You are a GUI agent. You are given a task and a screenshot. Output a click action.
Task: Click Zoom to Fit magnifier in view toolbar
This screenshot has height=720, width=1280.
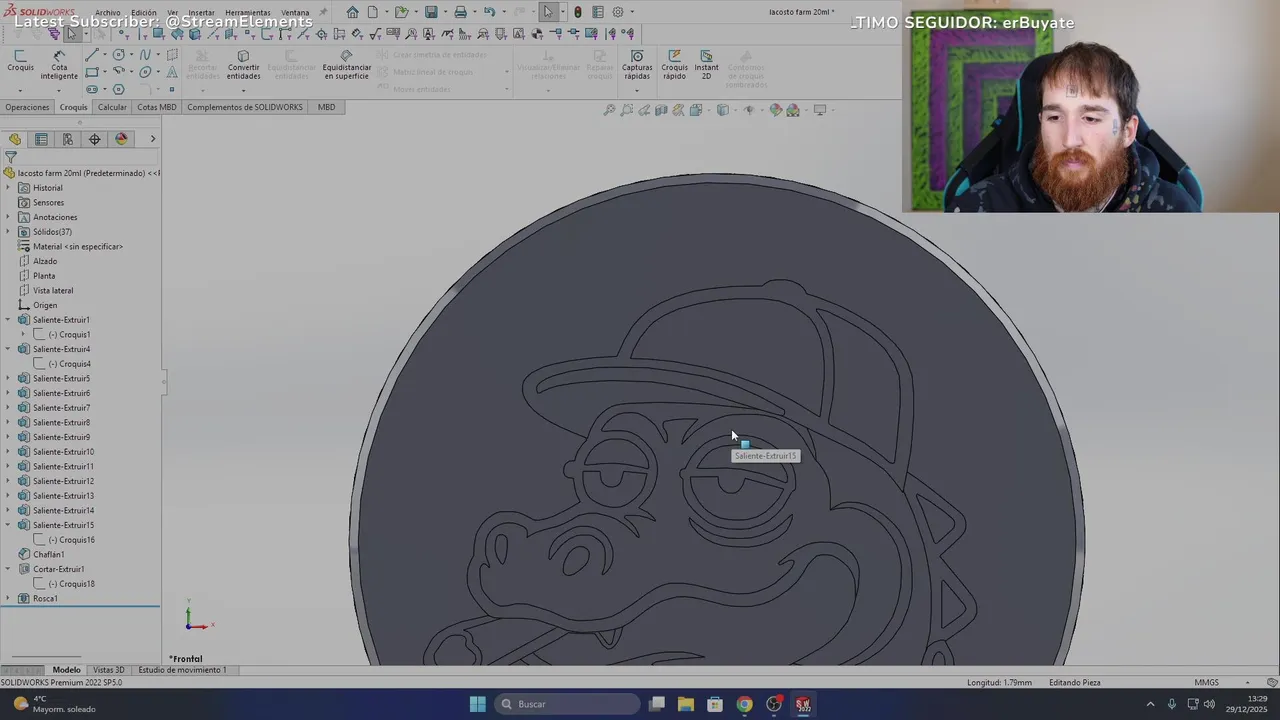[609, 110]
